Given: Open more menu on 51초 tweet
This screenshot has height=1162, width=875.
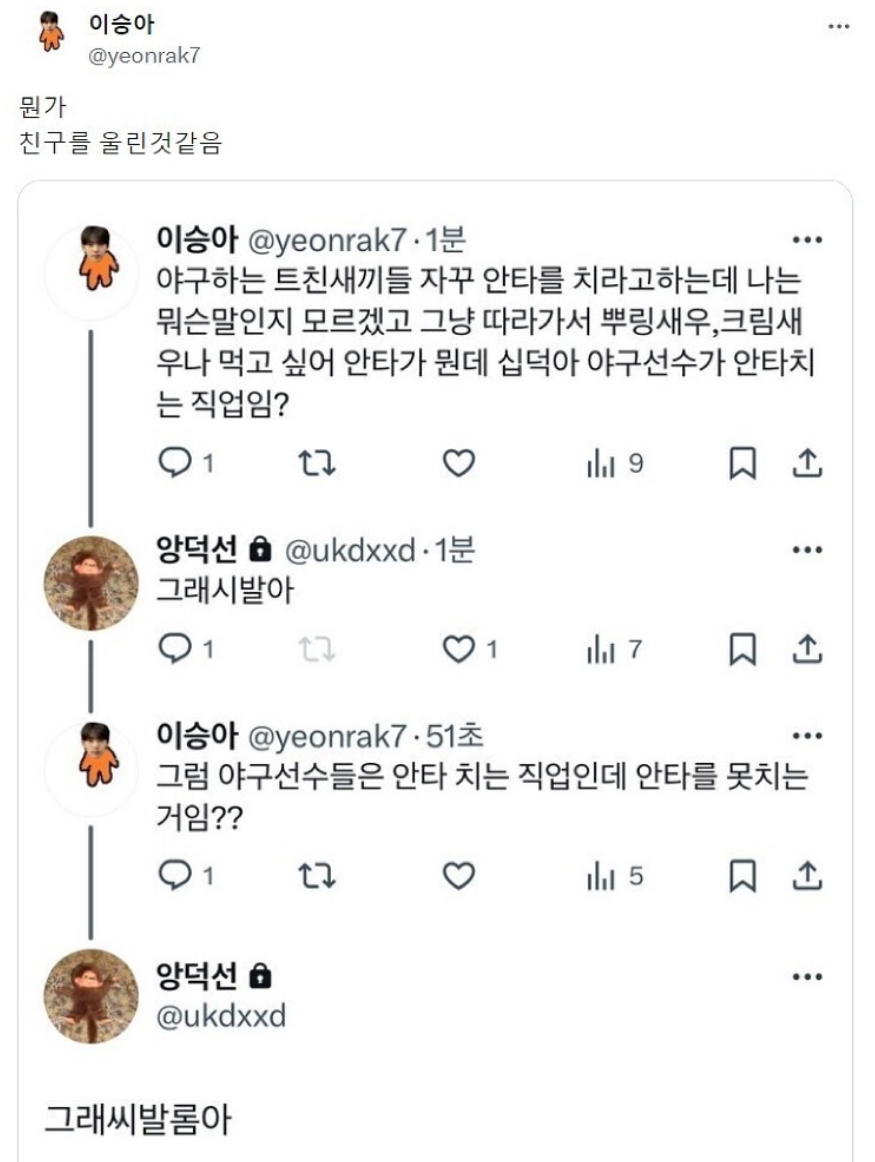Looking at the screenshot, I should (807, 737).
